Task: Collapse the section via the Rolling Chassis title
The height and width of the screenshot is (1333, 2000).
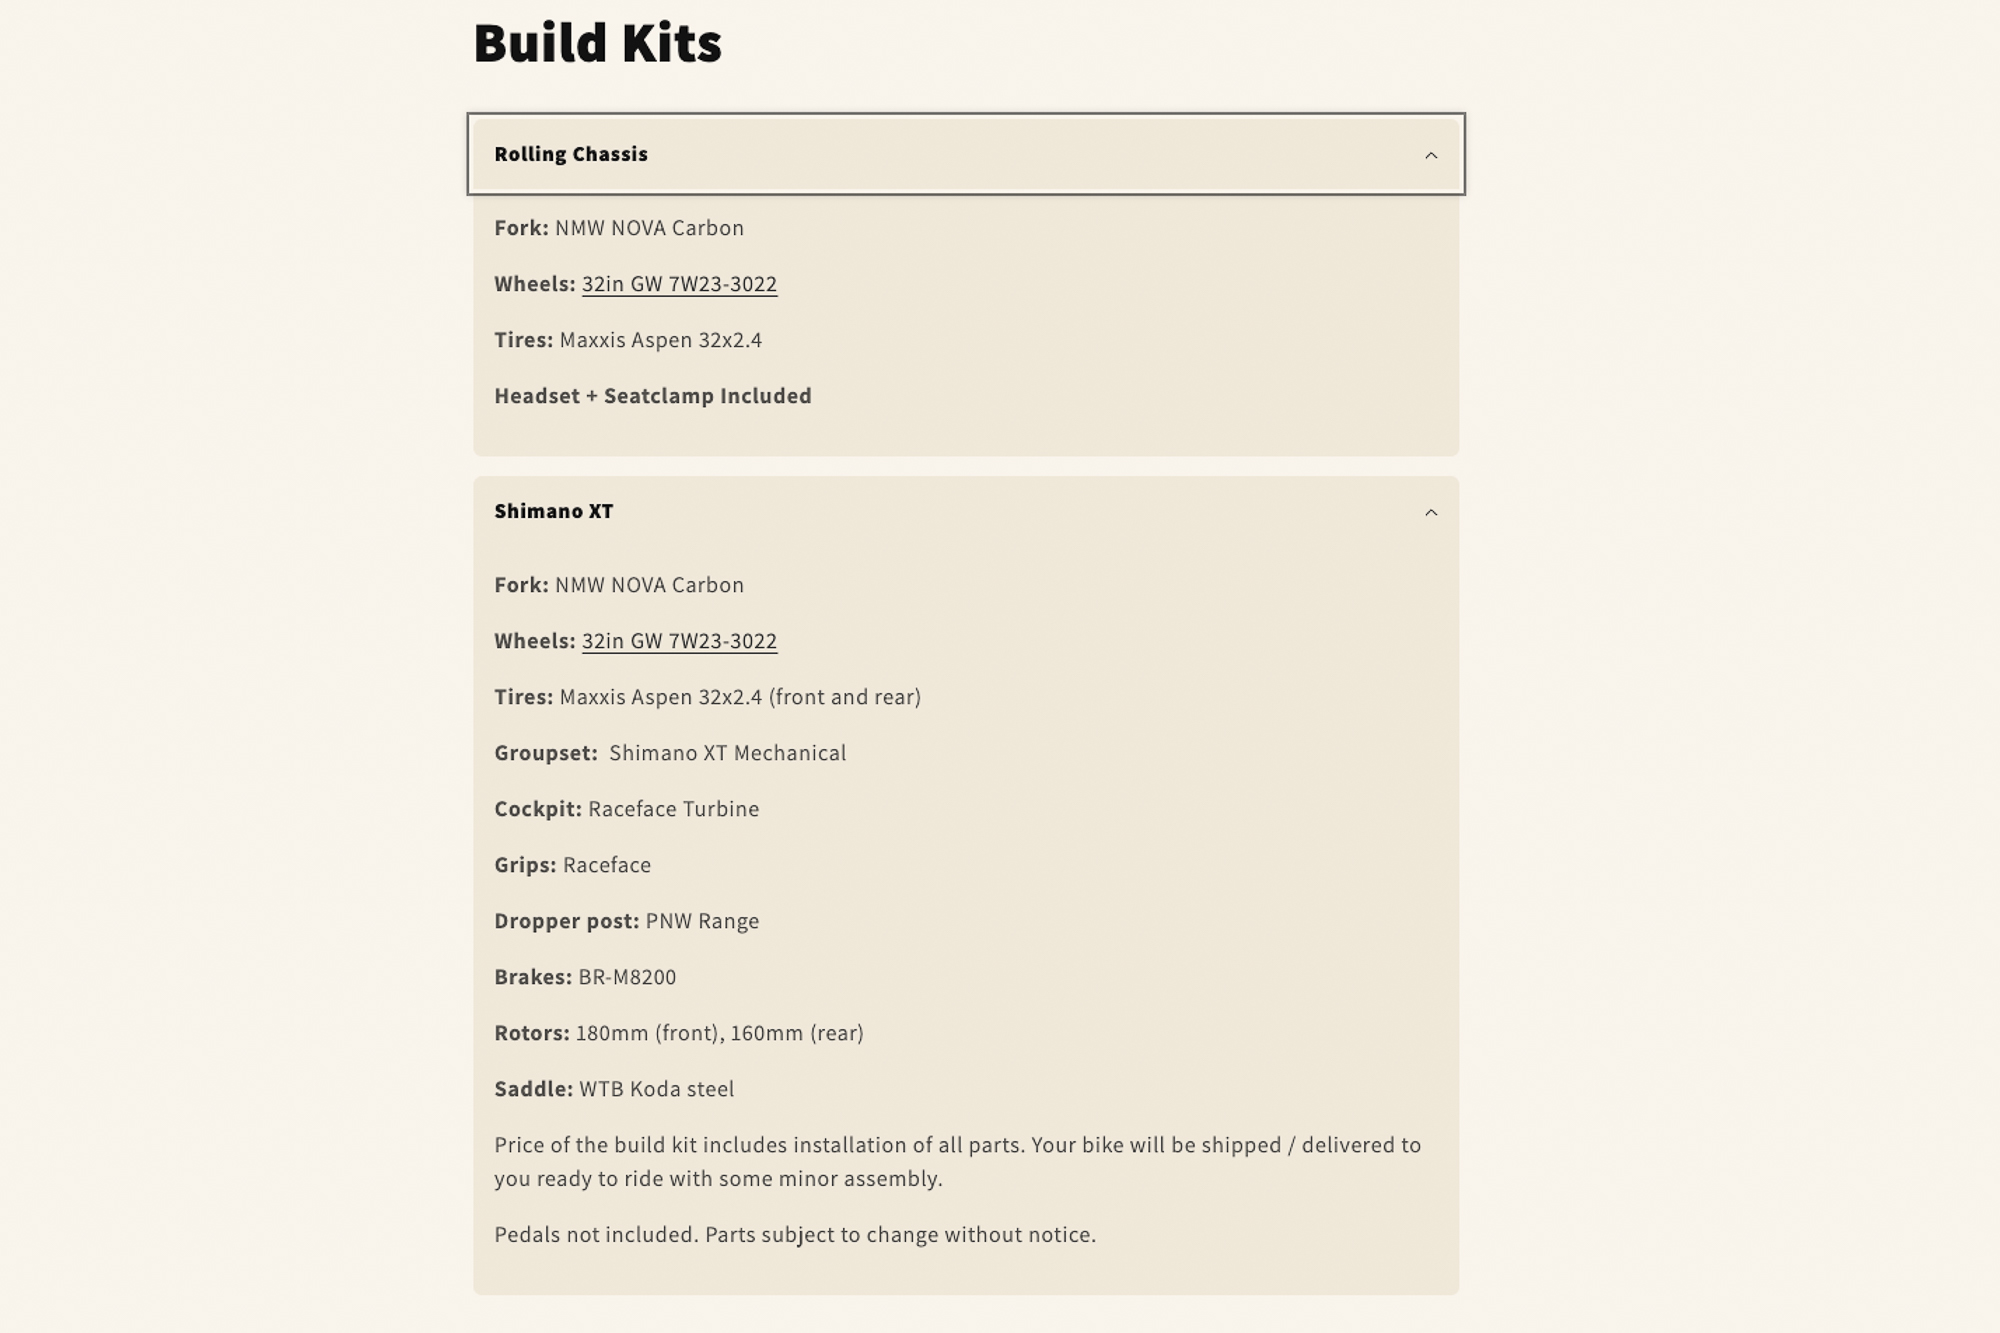Action: pos(571,154)
